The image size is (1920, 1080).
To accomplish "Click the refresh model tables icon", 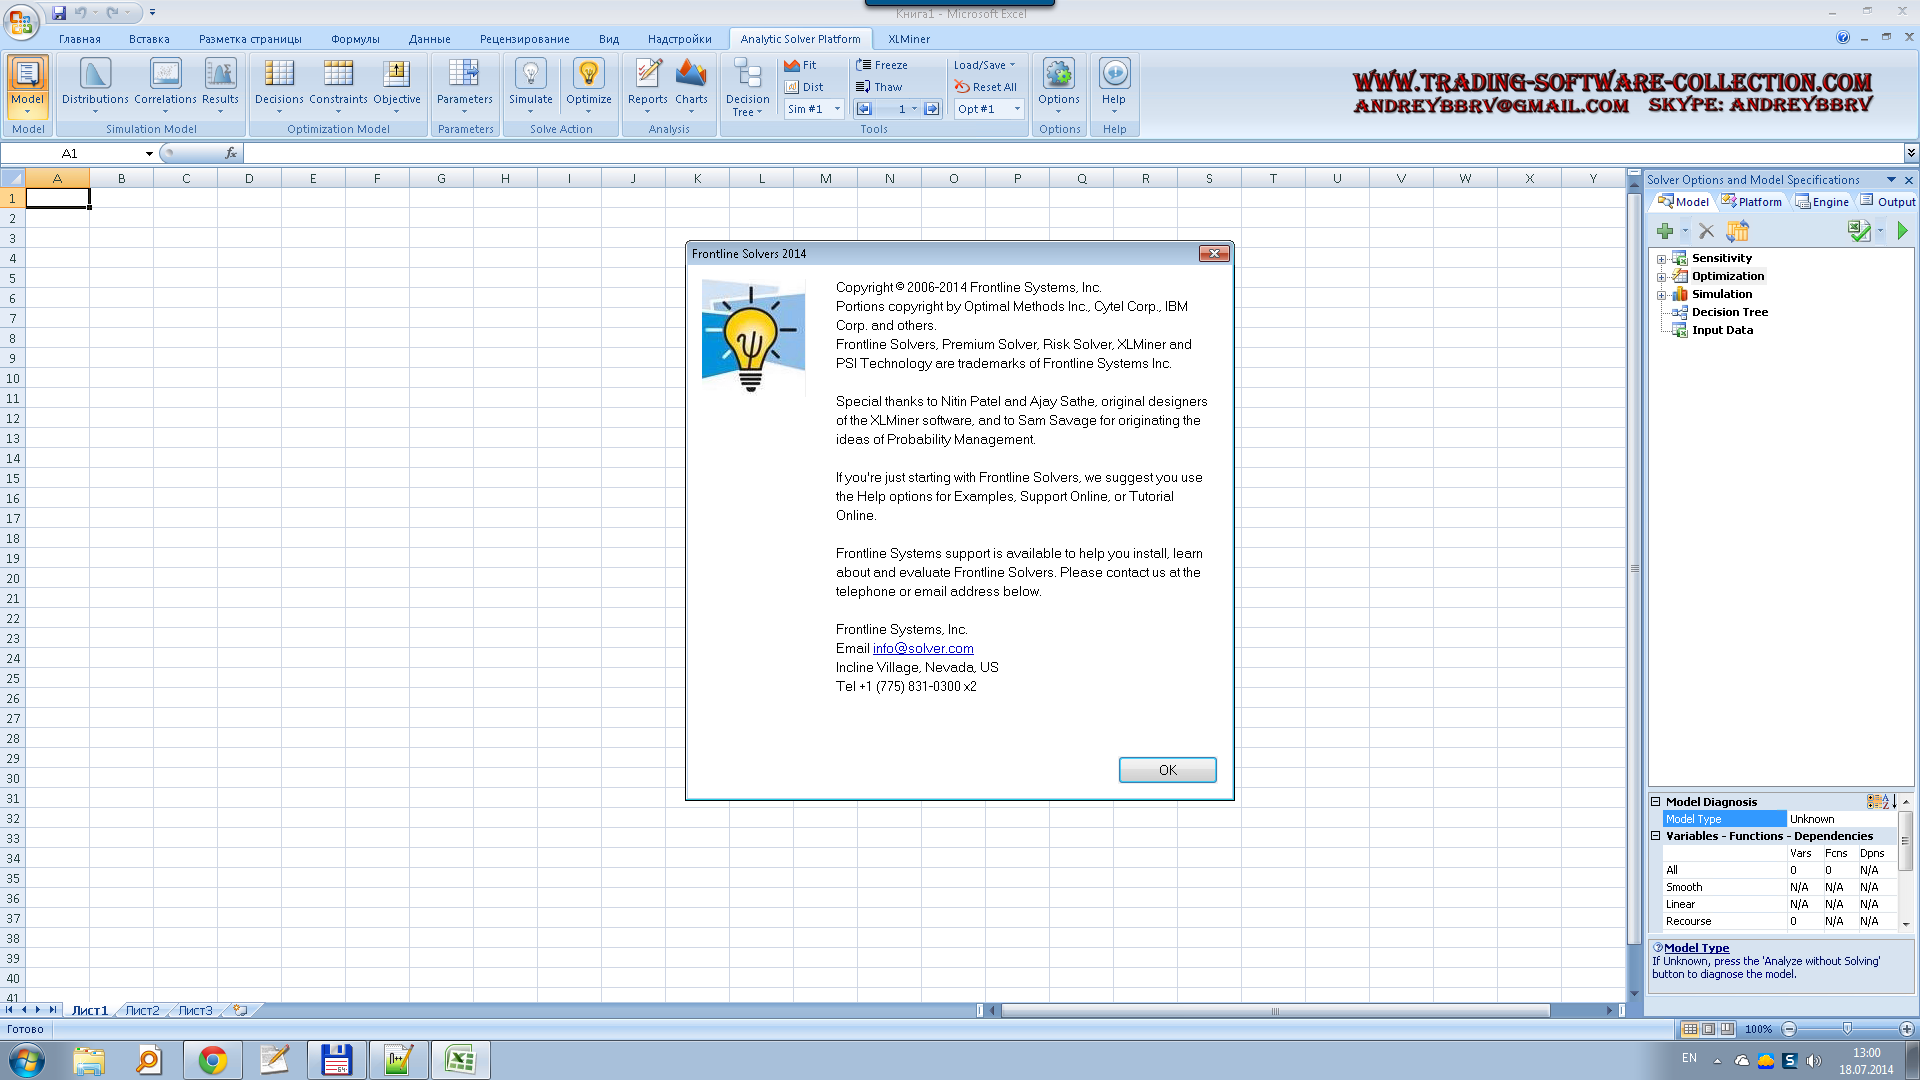I will point(1737,231).
